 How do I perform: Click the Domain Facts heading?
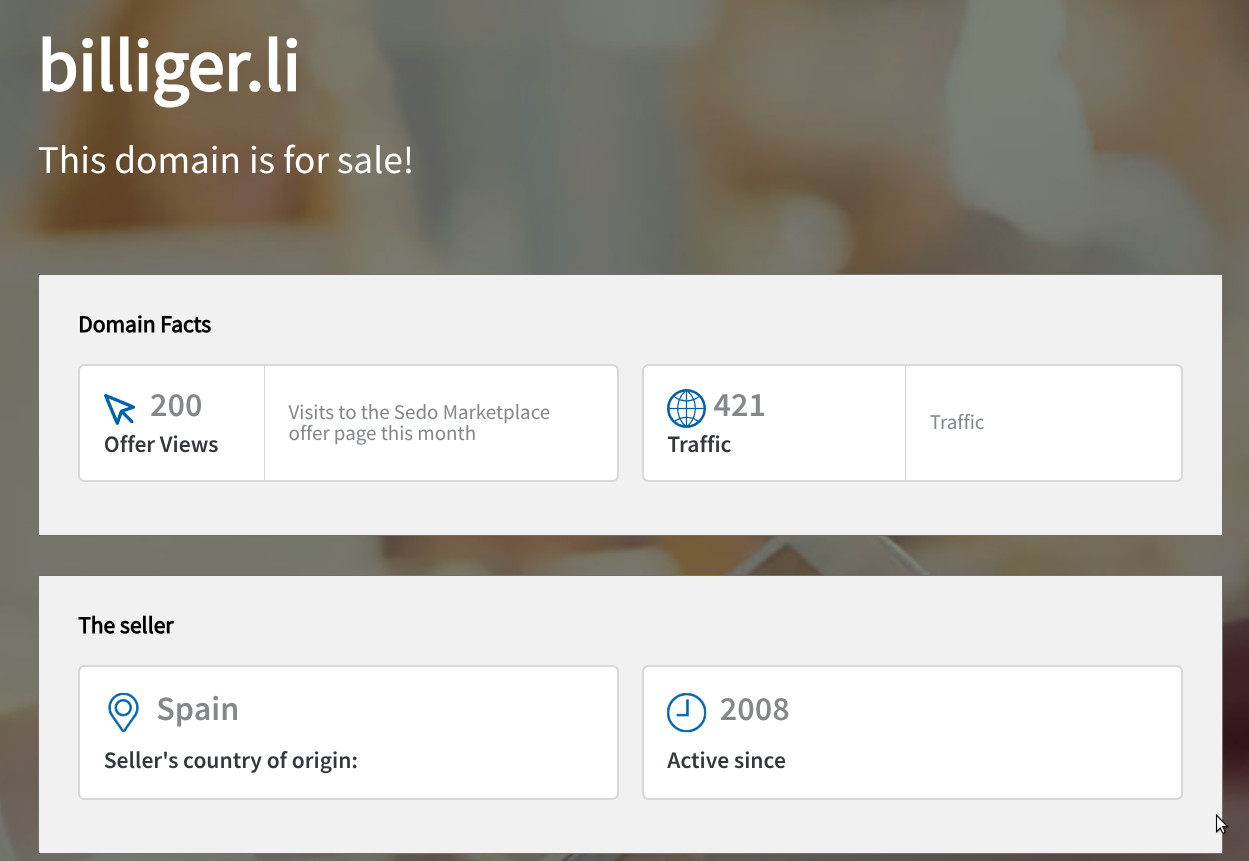click(145, 325)
